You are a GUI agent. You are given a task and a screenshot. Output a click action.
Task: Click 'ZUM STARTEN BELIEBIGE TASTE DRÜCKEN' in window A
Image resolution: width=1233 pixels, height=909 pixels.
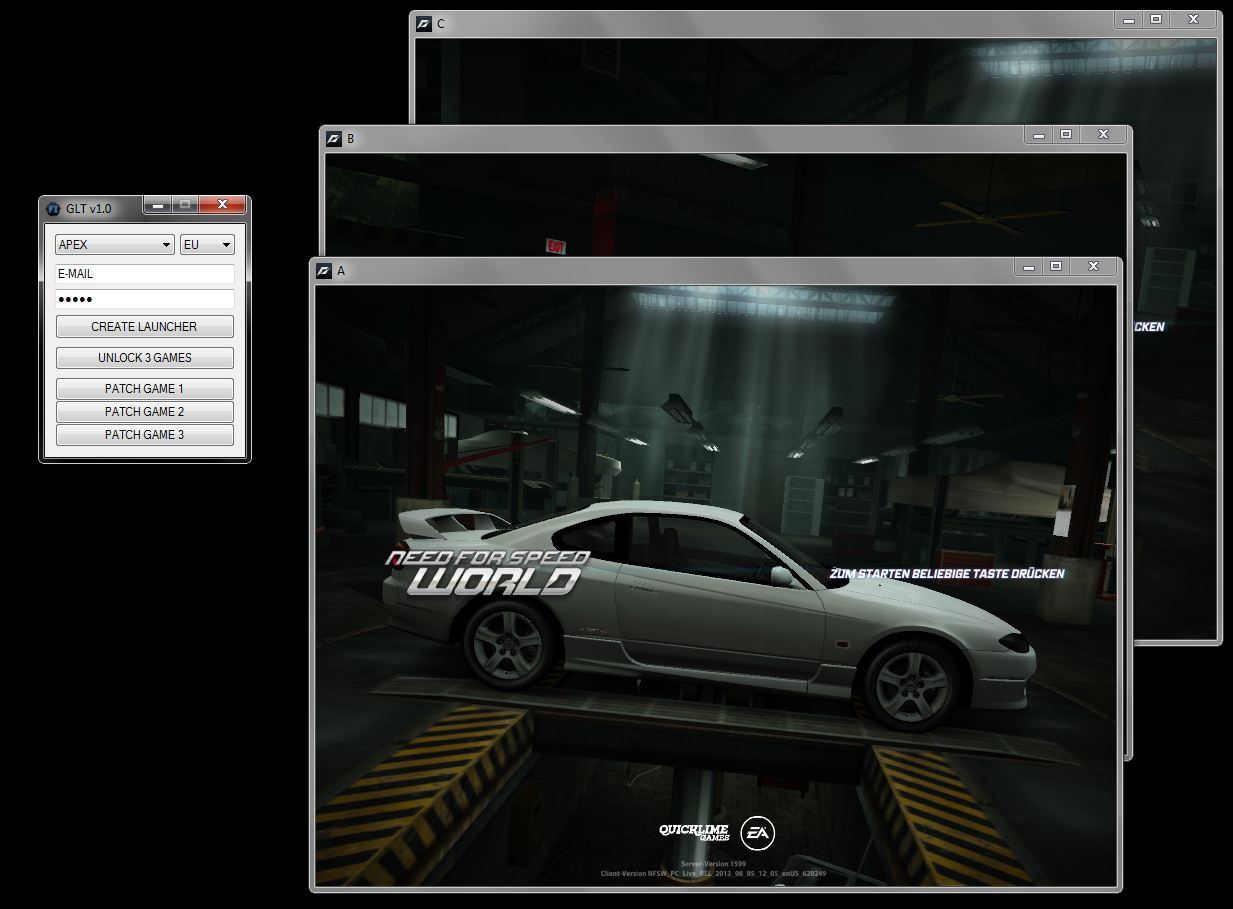click(947, 574)
